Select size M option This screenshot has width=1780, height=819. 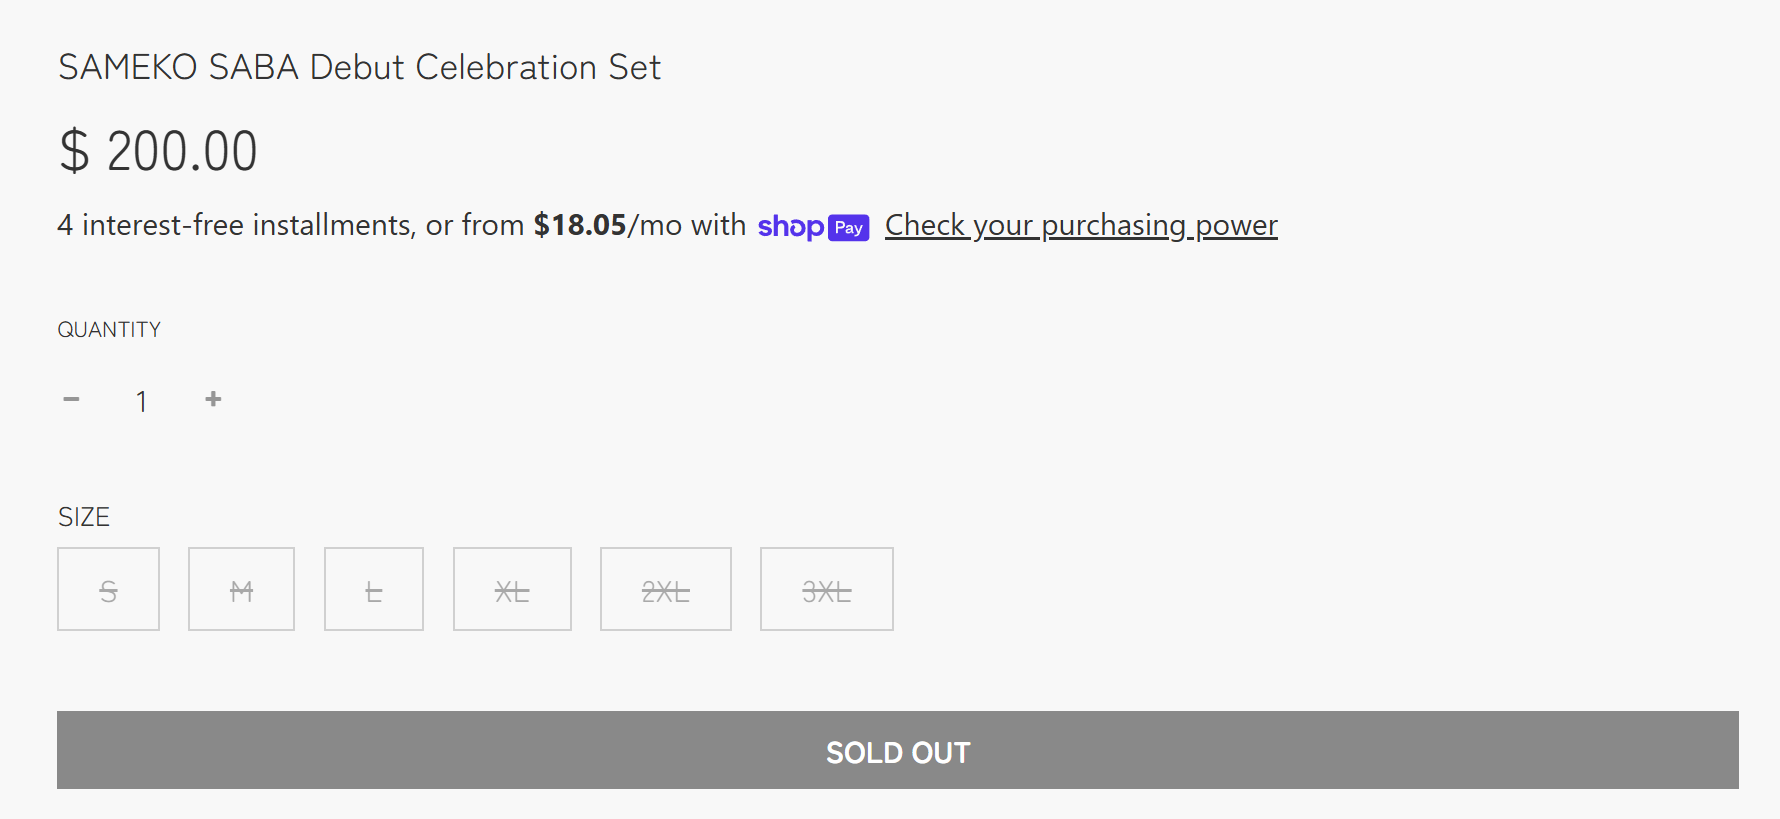[241, 589]
